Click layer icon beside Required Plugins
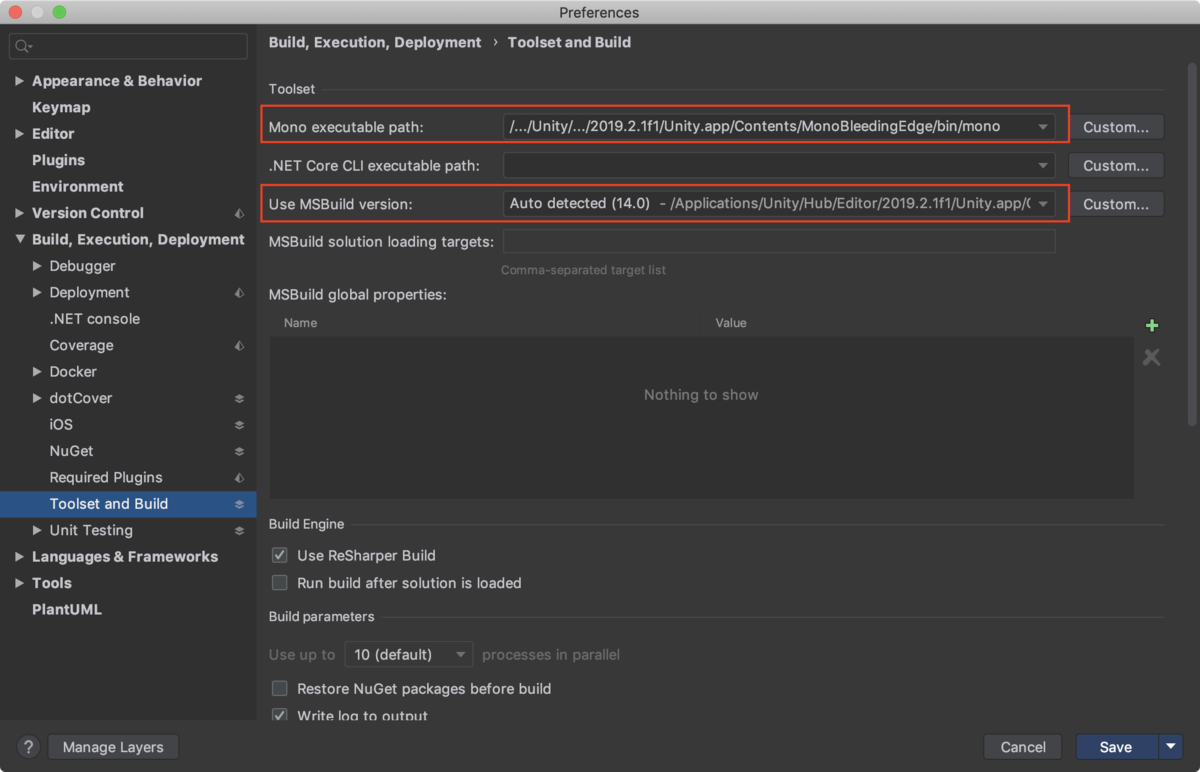 [239, 478]
